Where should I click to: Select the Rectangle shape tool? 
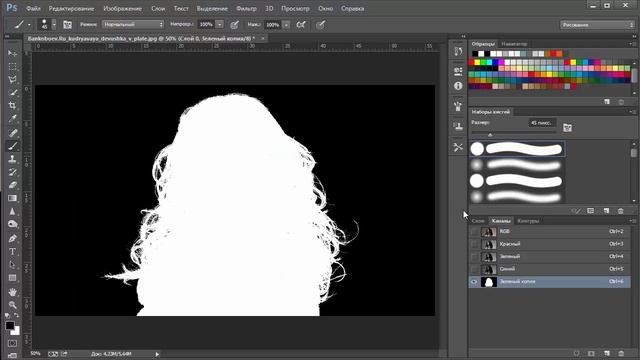[x=12, y=278]
